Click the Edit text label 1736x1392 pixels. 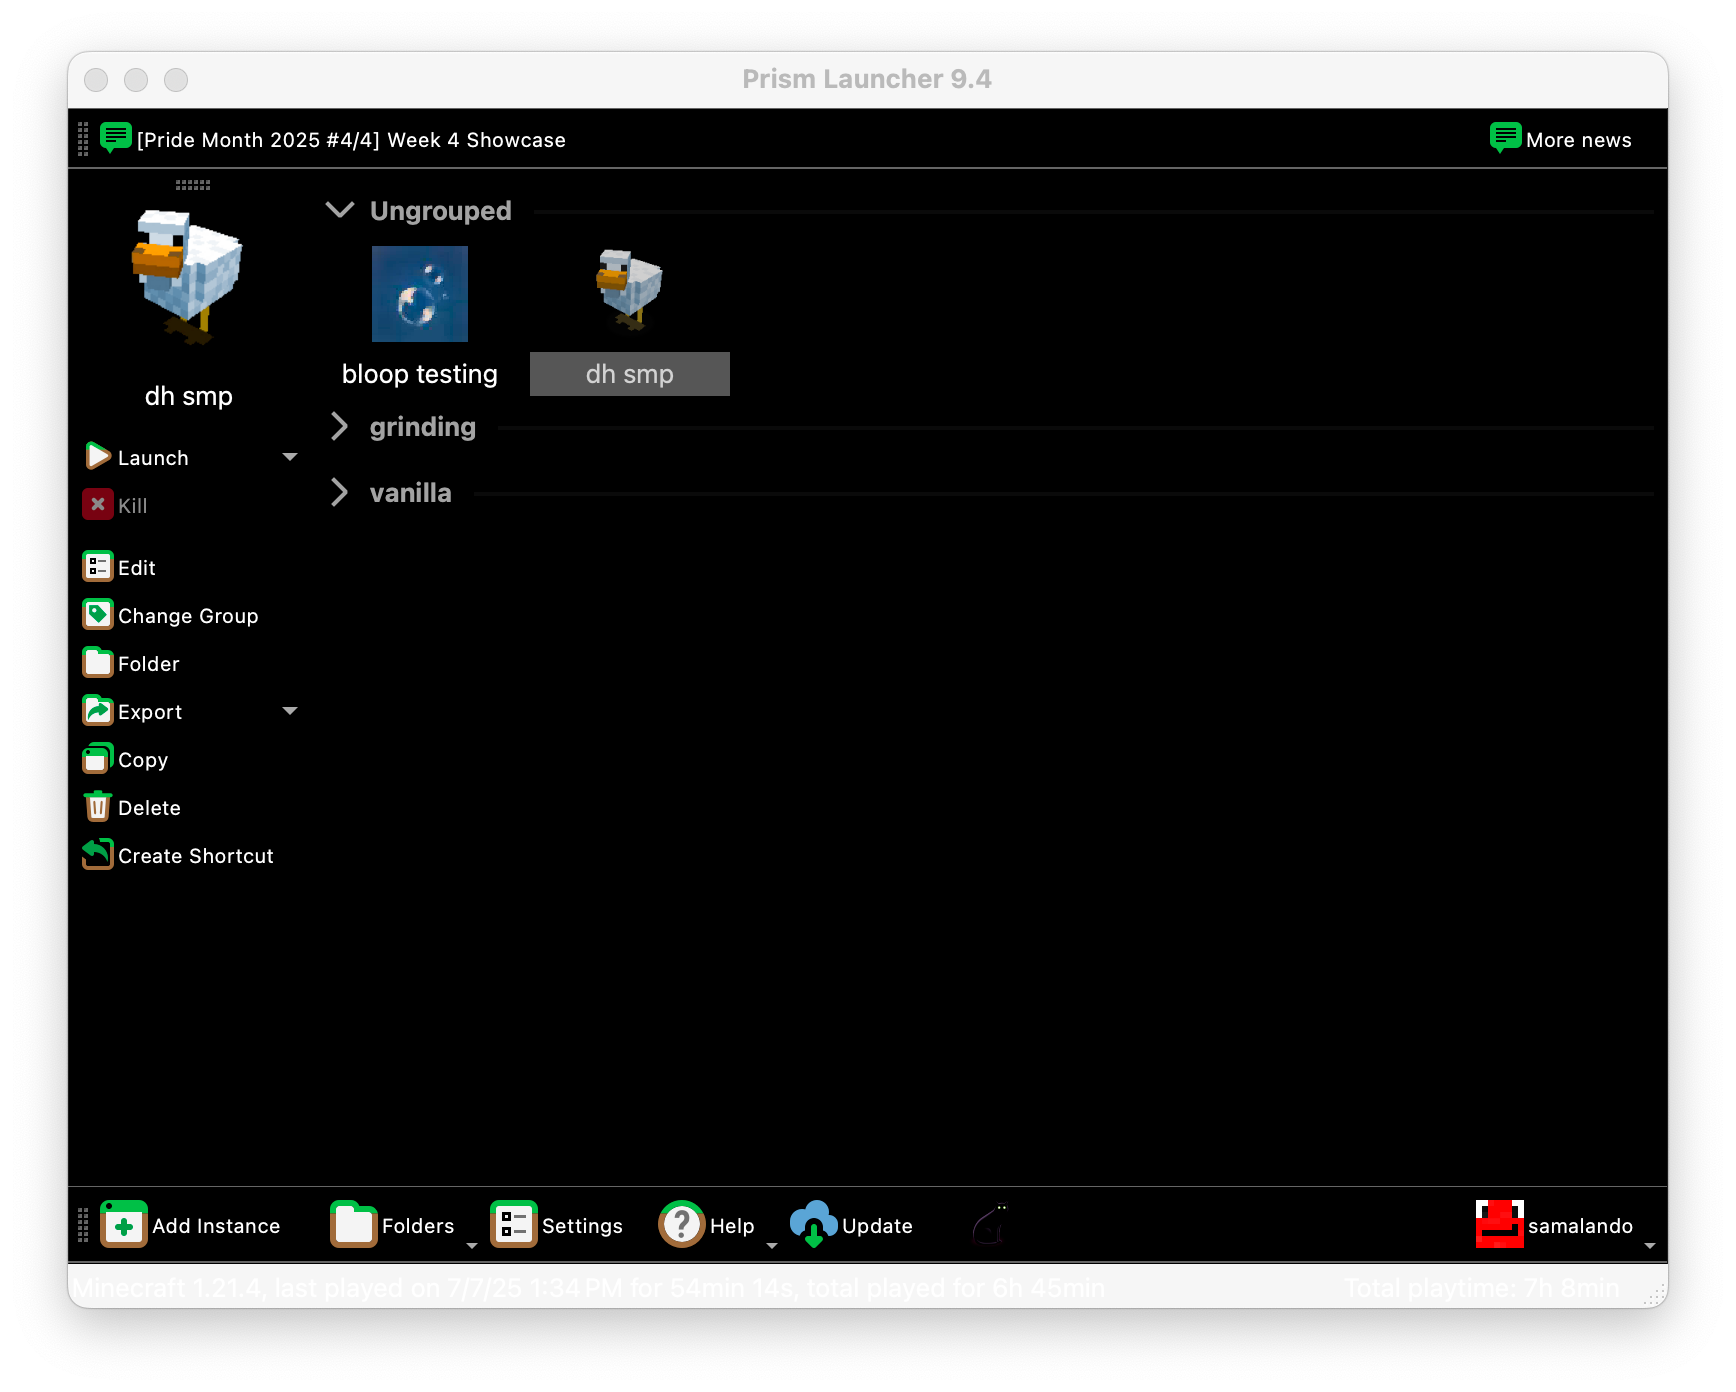point(137,568)
